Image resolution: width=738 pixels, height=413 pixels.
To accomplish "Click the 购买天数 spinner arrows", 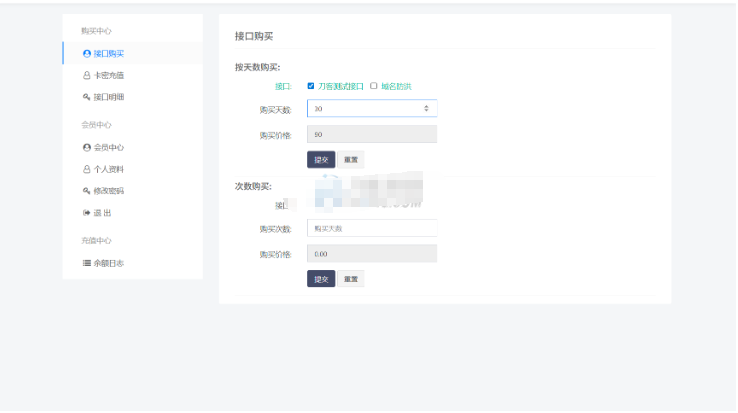I will pyautogui.click(x=426, y=108).
